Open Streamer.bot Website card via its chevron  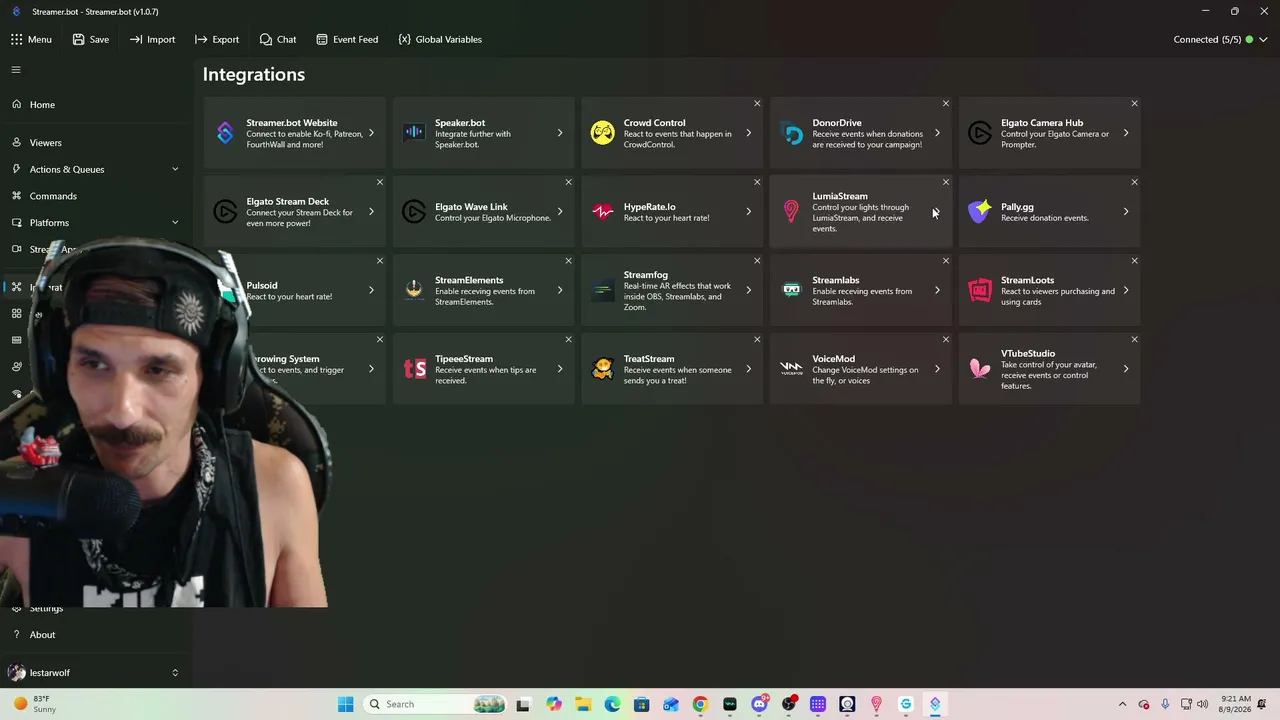tap(371, 133)
